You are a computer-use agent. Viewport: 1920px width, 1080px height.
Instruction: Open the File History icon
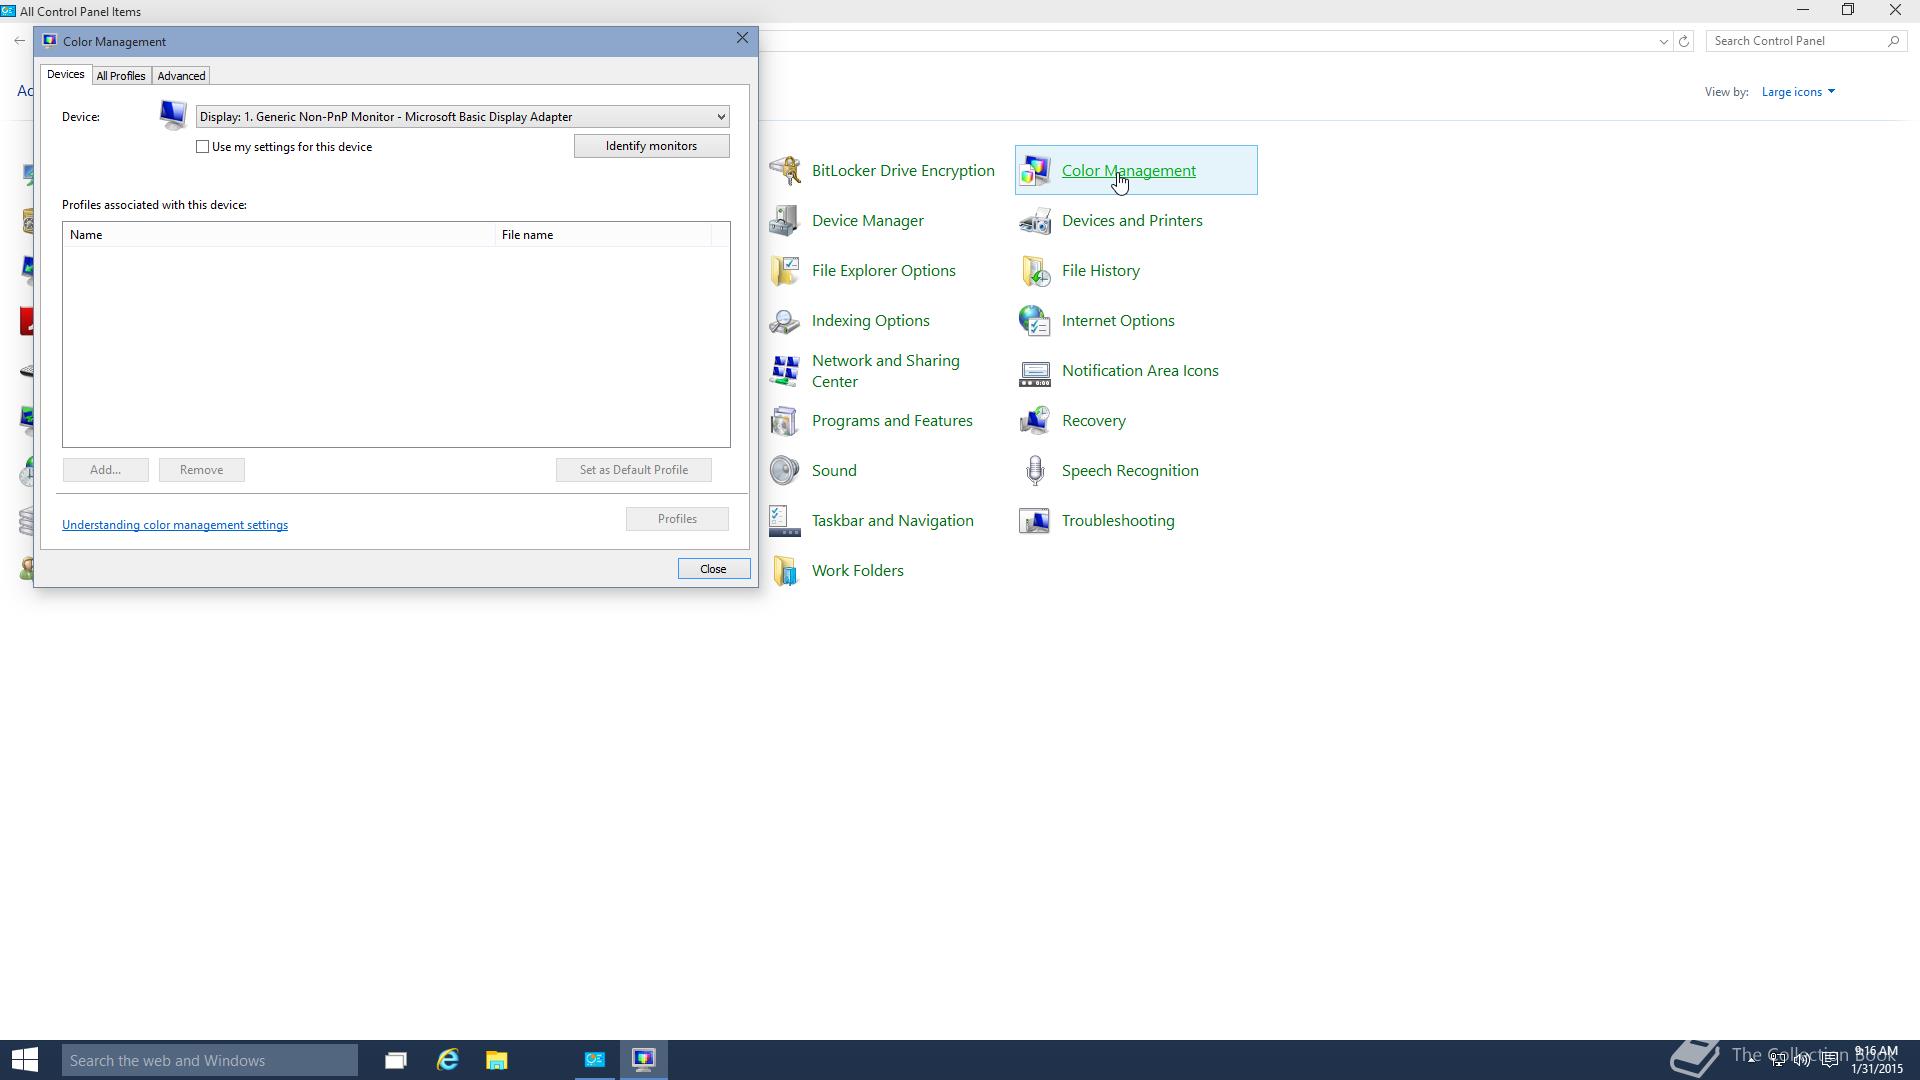1035,270
